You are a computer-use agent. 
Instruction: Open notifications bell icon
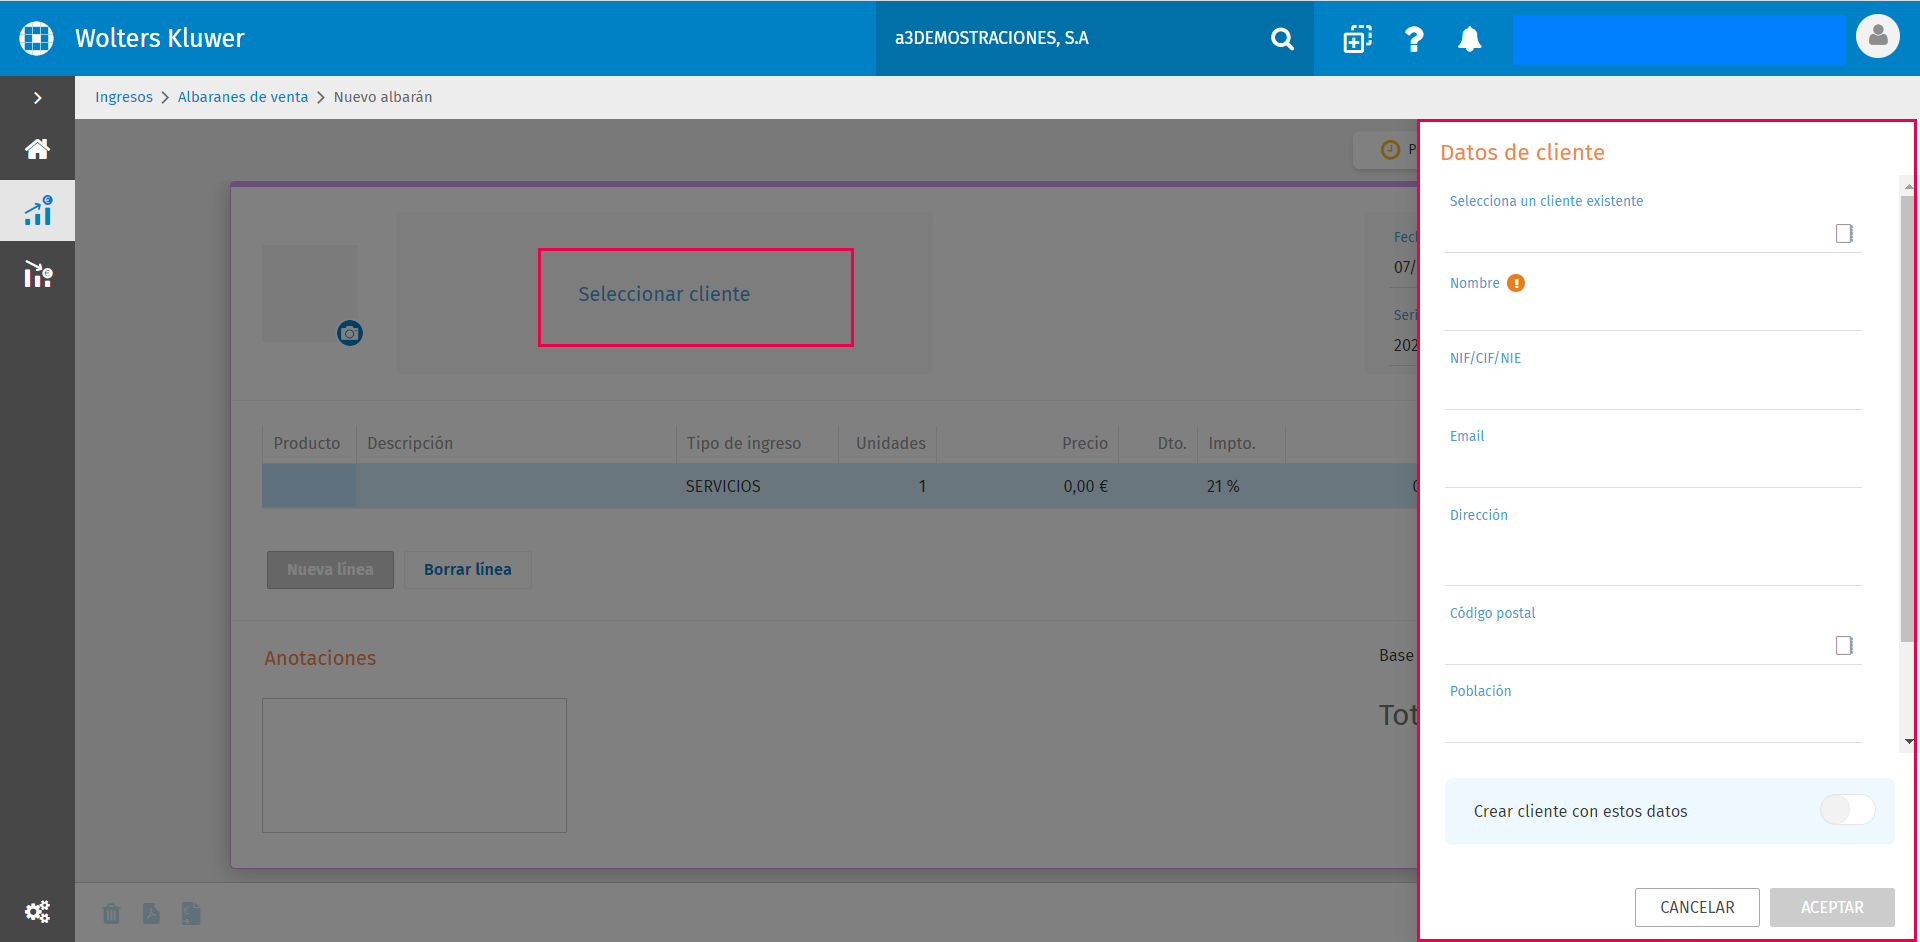[1469, 39]
